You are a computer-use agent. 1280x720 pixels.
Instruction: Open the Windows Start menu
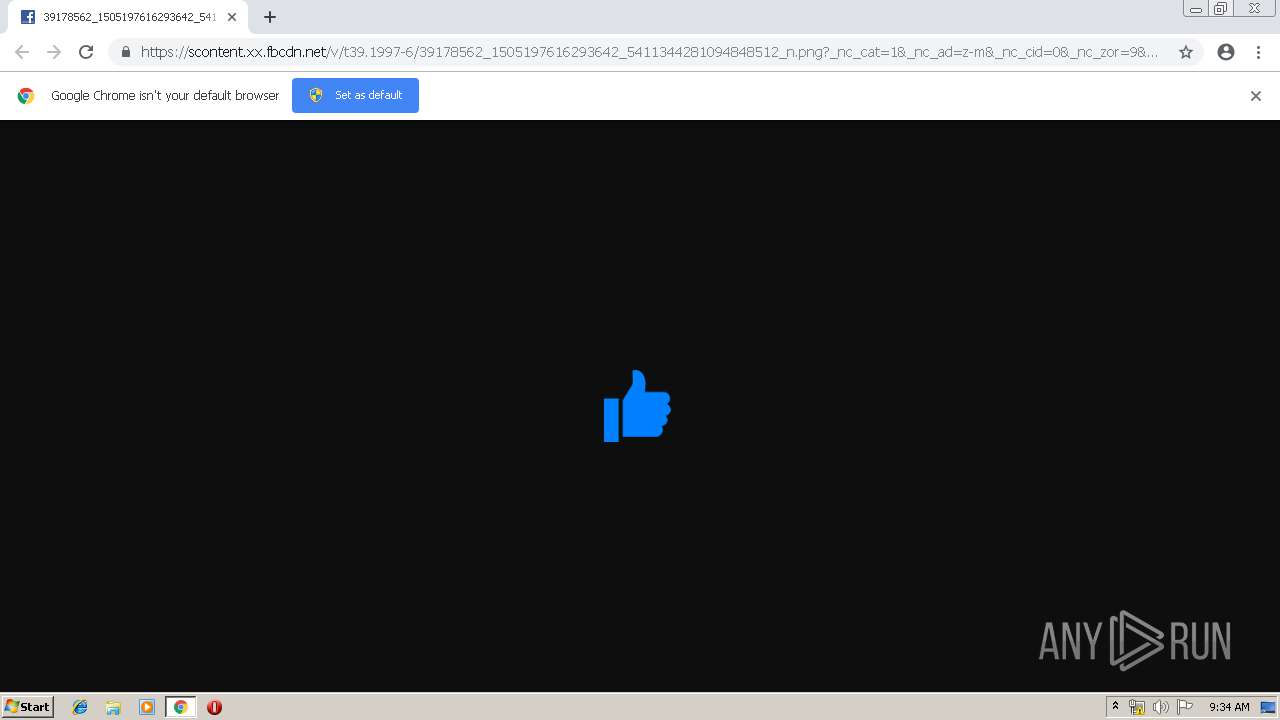coord(28,707)
